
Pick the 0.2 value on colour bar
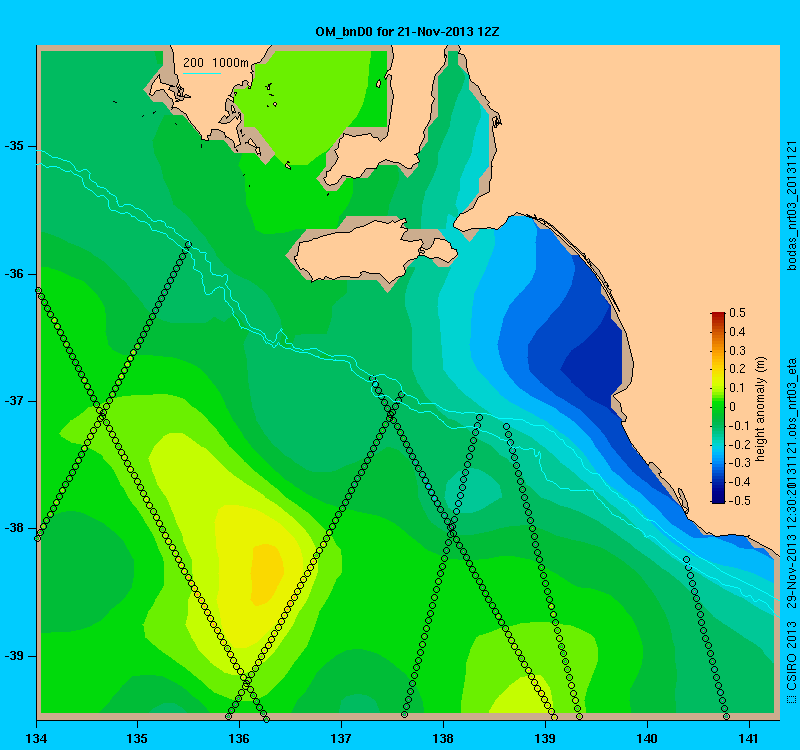tap(737, 369)
